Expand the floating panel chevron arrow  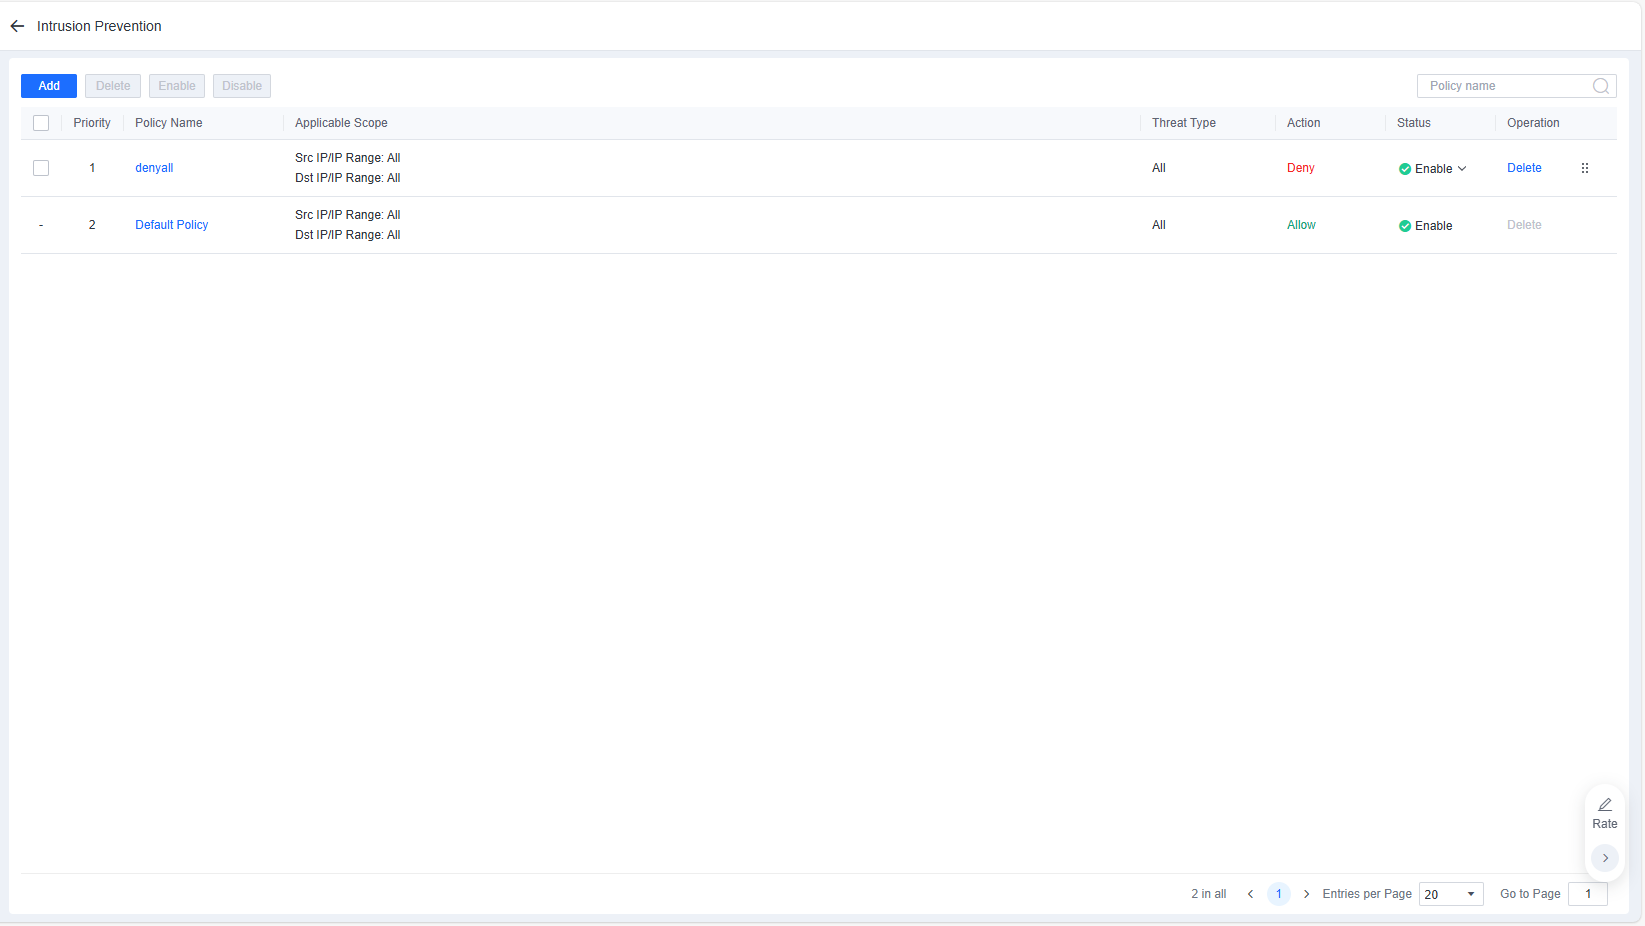(1604, 858)
